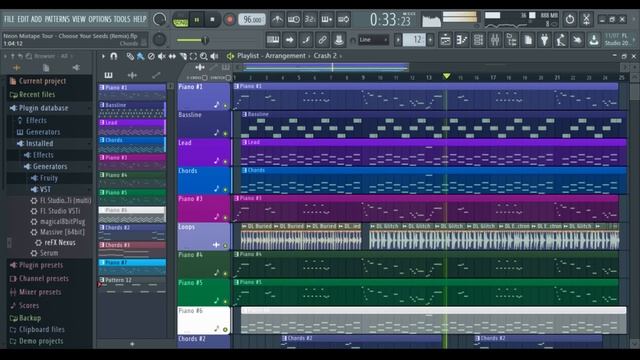Select the playlist Mute tool

tap(162, 56)
